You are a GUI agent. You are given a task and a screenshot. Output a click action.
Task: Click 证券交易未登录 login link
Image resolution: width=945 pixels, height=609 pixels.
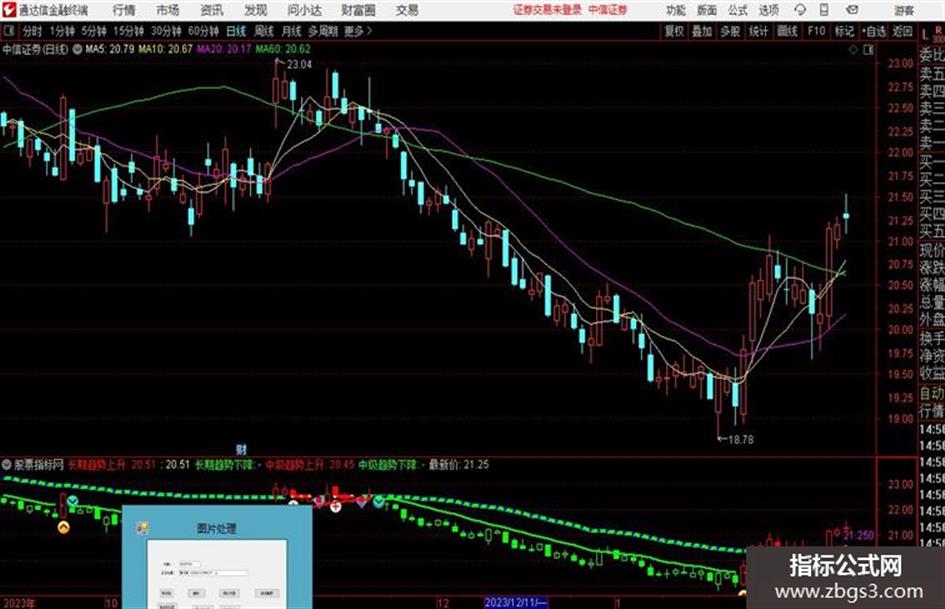tap(547, 10)
